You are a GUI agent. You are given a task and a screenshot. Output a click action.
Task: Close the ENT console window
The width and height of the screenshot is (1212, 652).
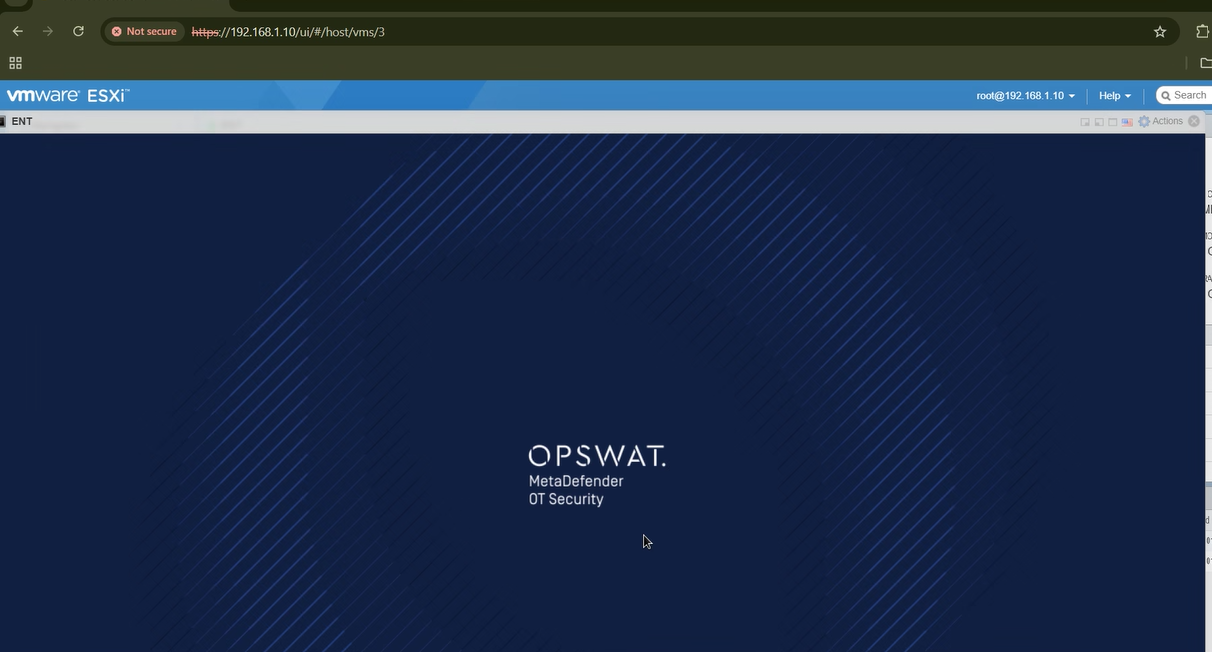point(1194,121)
